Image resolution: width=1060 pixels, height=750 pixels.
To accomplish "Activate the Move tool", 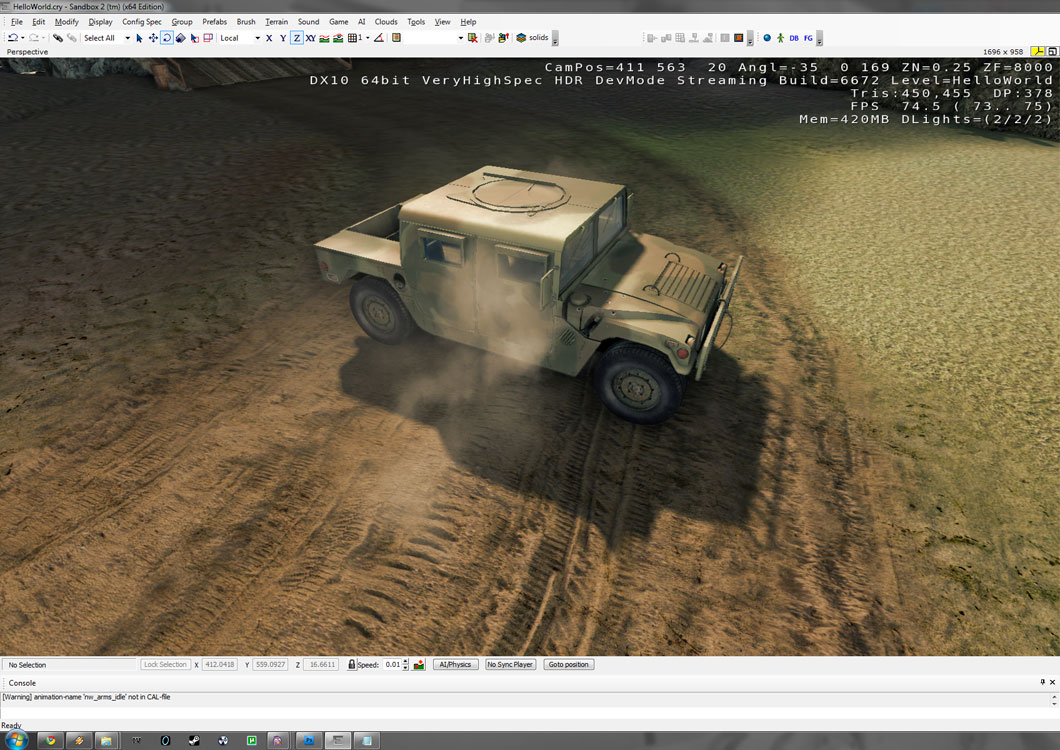I will pos(153,38).
